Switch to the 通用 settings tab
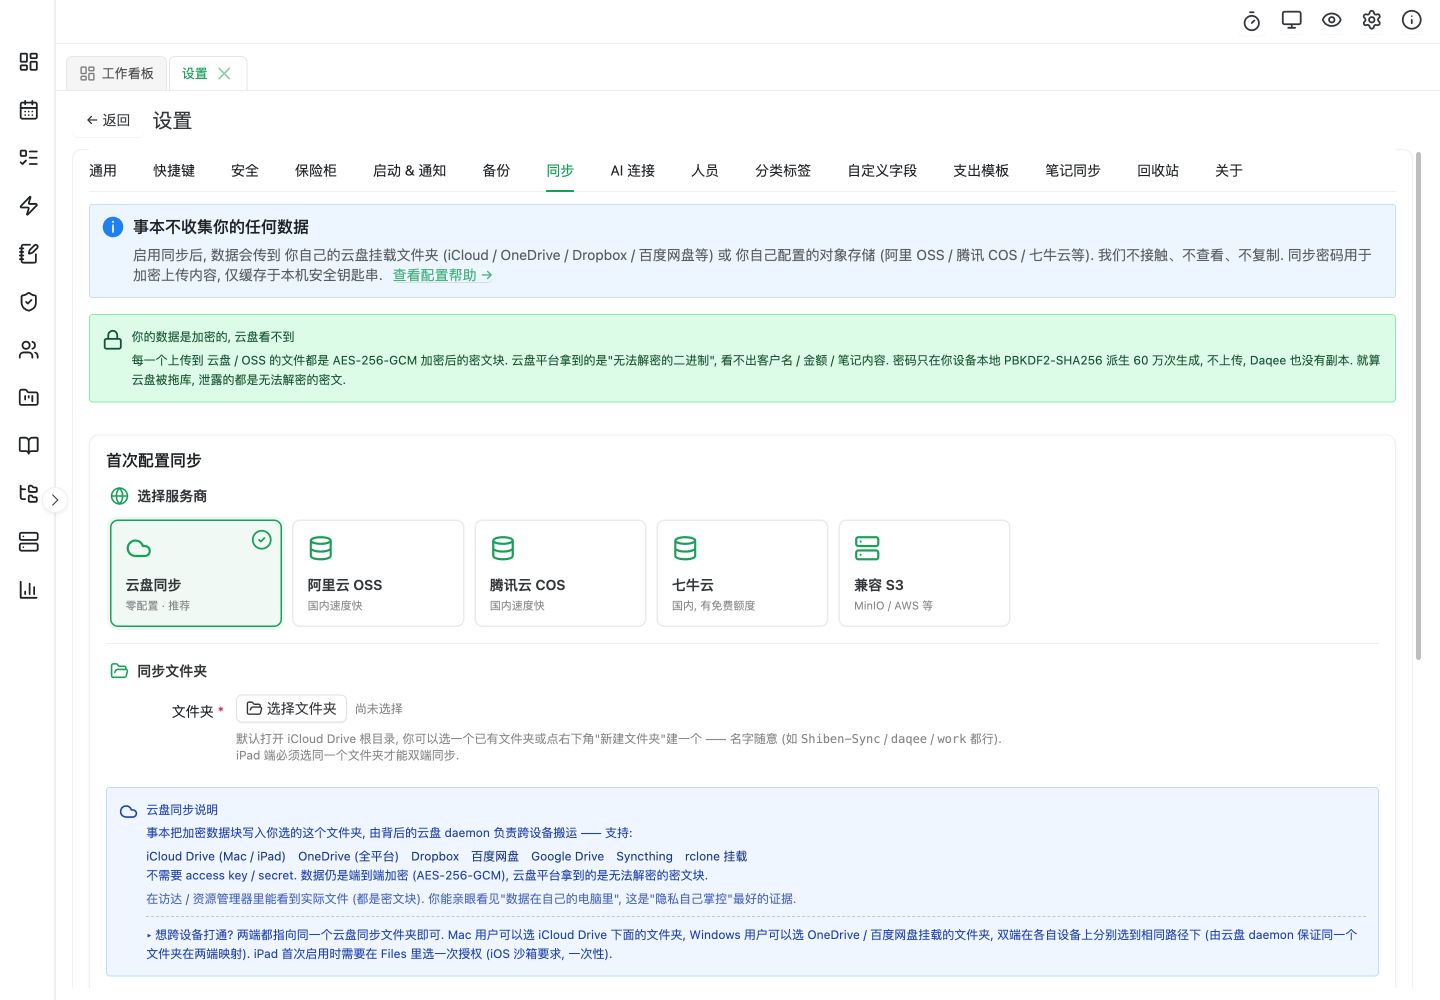The height and width of the screenshot is (1000, 1440). point(103,171)
